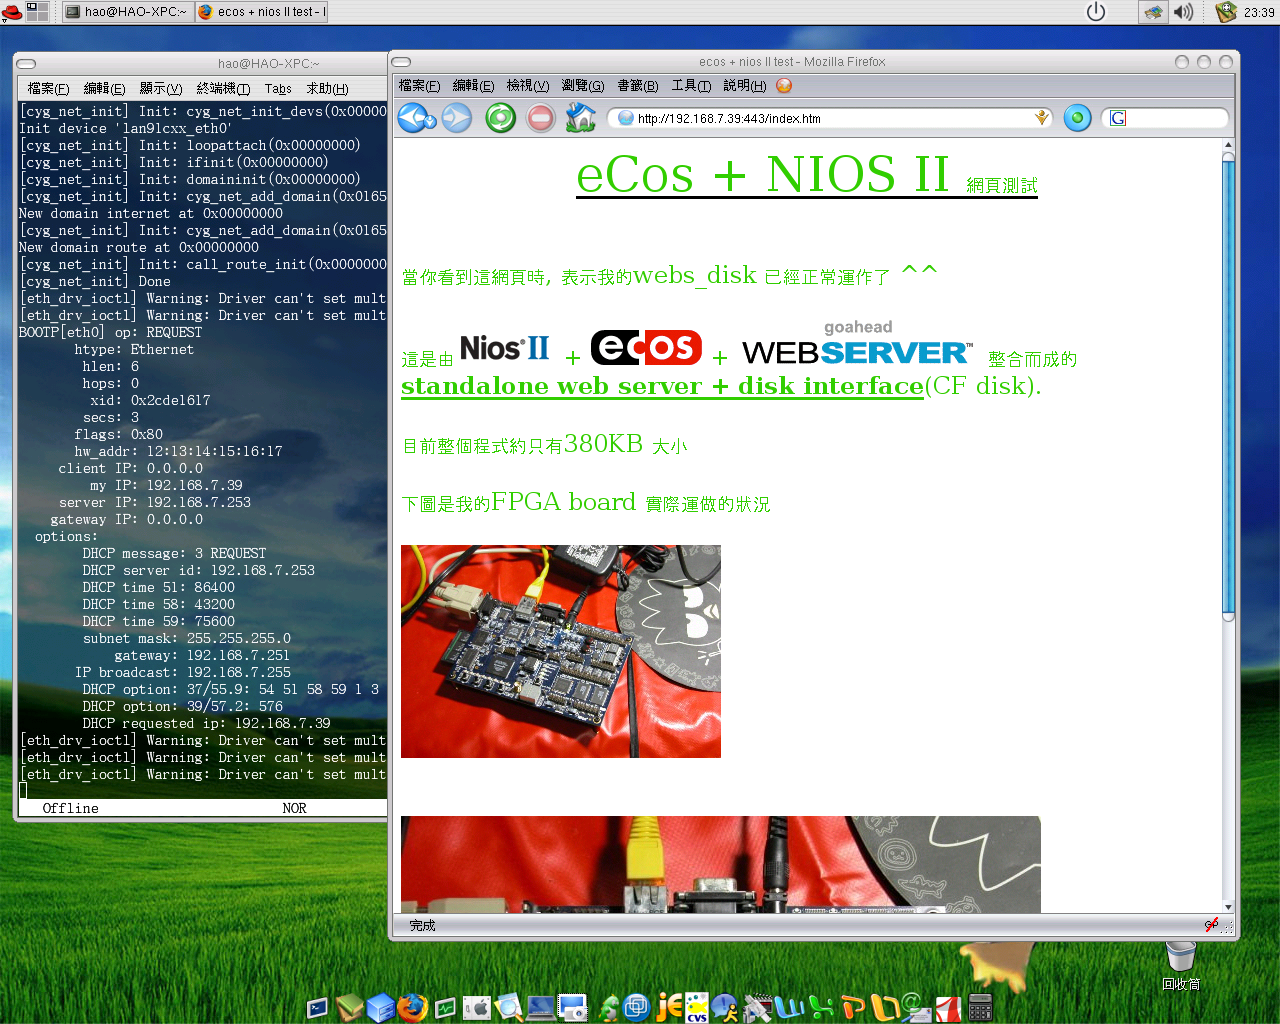Launch terminal from the dock
Viewport: 1280px width, 1024px height.
point(317,1008)
